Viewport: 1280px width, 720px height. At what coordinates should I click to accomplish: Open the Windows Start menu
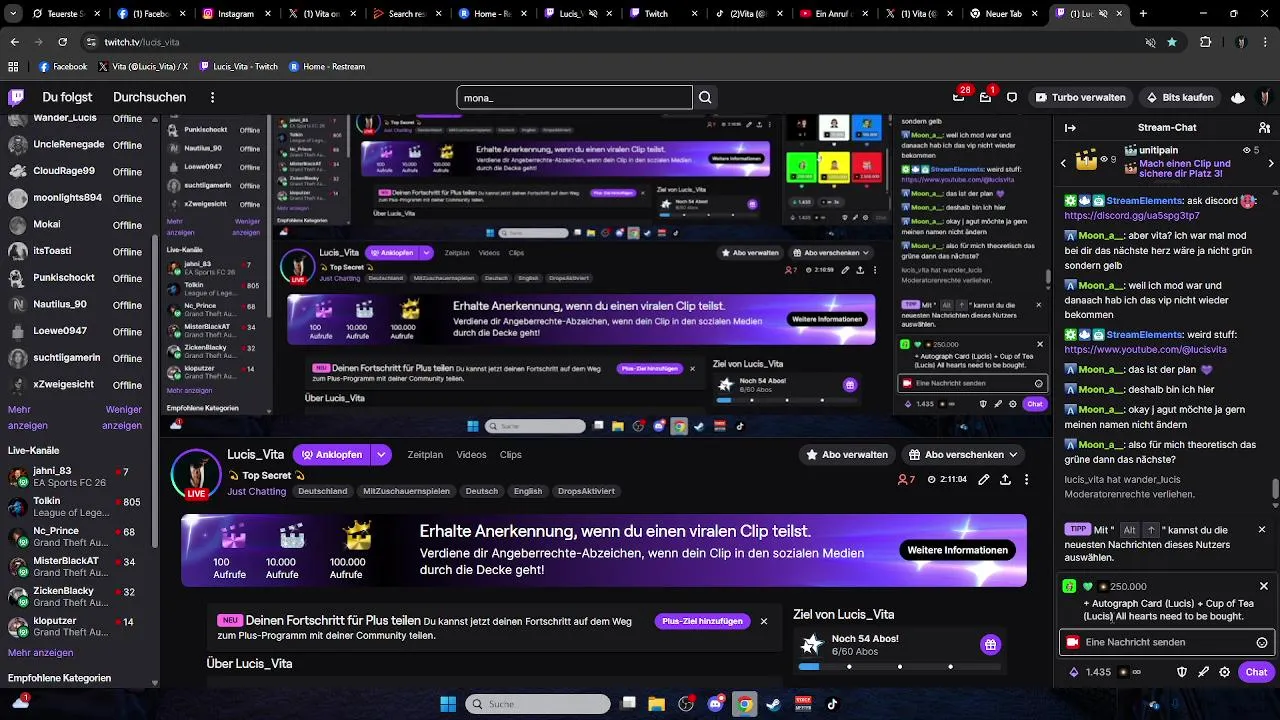pos(448,704)
